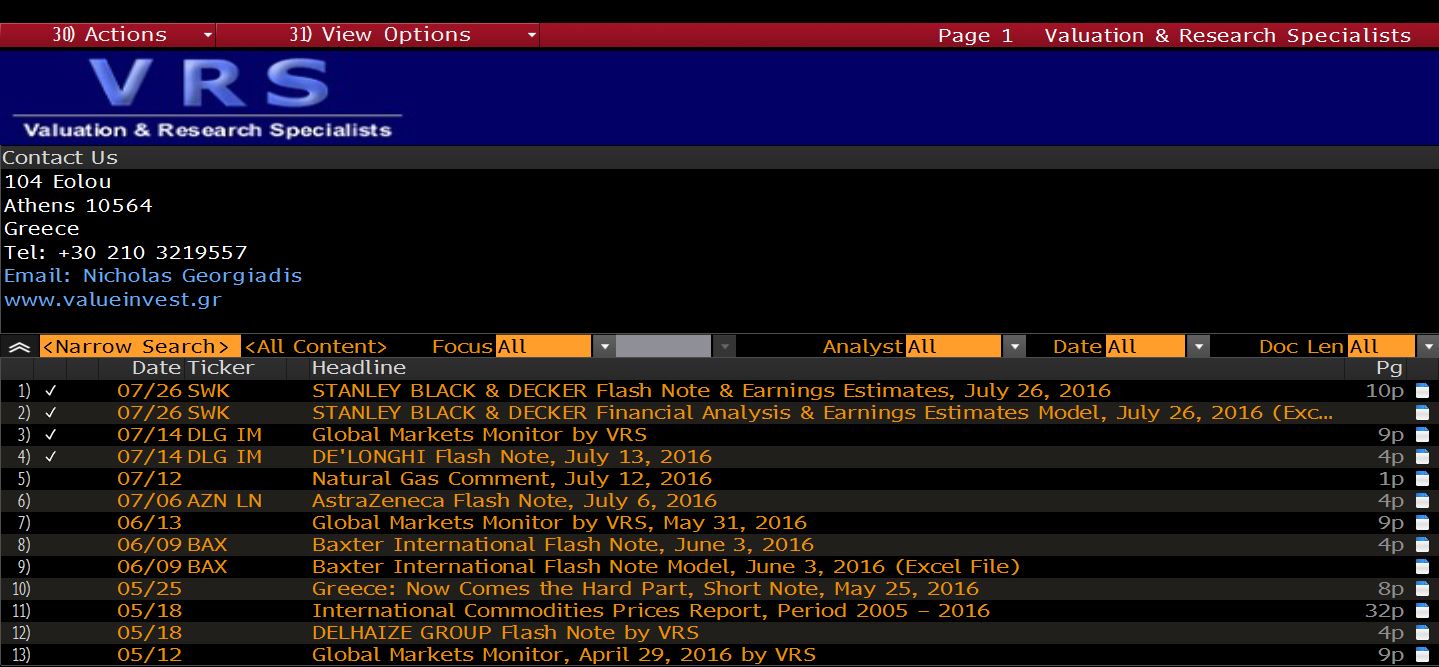Image resolution: width=1439 pixels, height=667 pixels.
Task: Open document icon for Natural Gas Comment
Action: pyautogui.click(x=1422, y=479)
